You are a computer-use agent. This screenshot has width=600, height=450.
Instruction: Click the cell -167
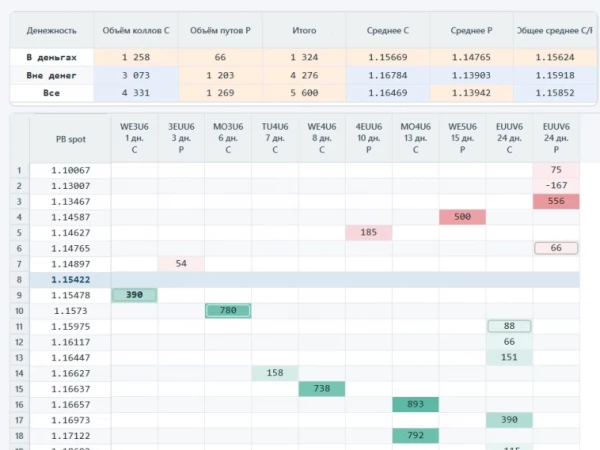pyautogui.click(x=556, y=186)
